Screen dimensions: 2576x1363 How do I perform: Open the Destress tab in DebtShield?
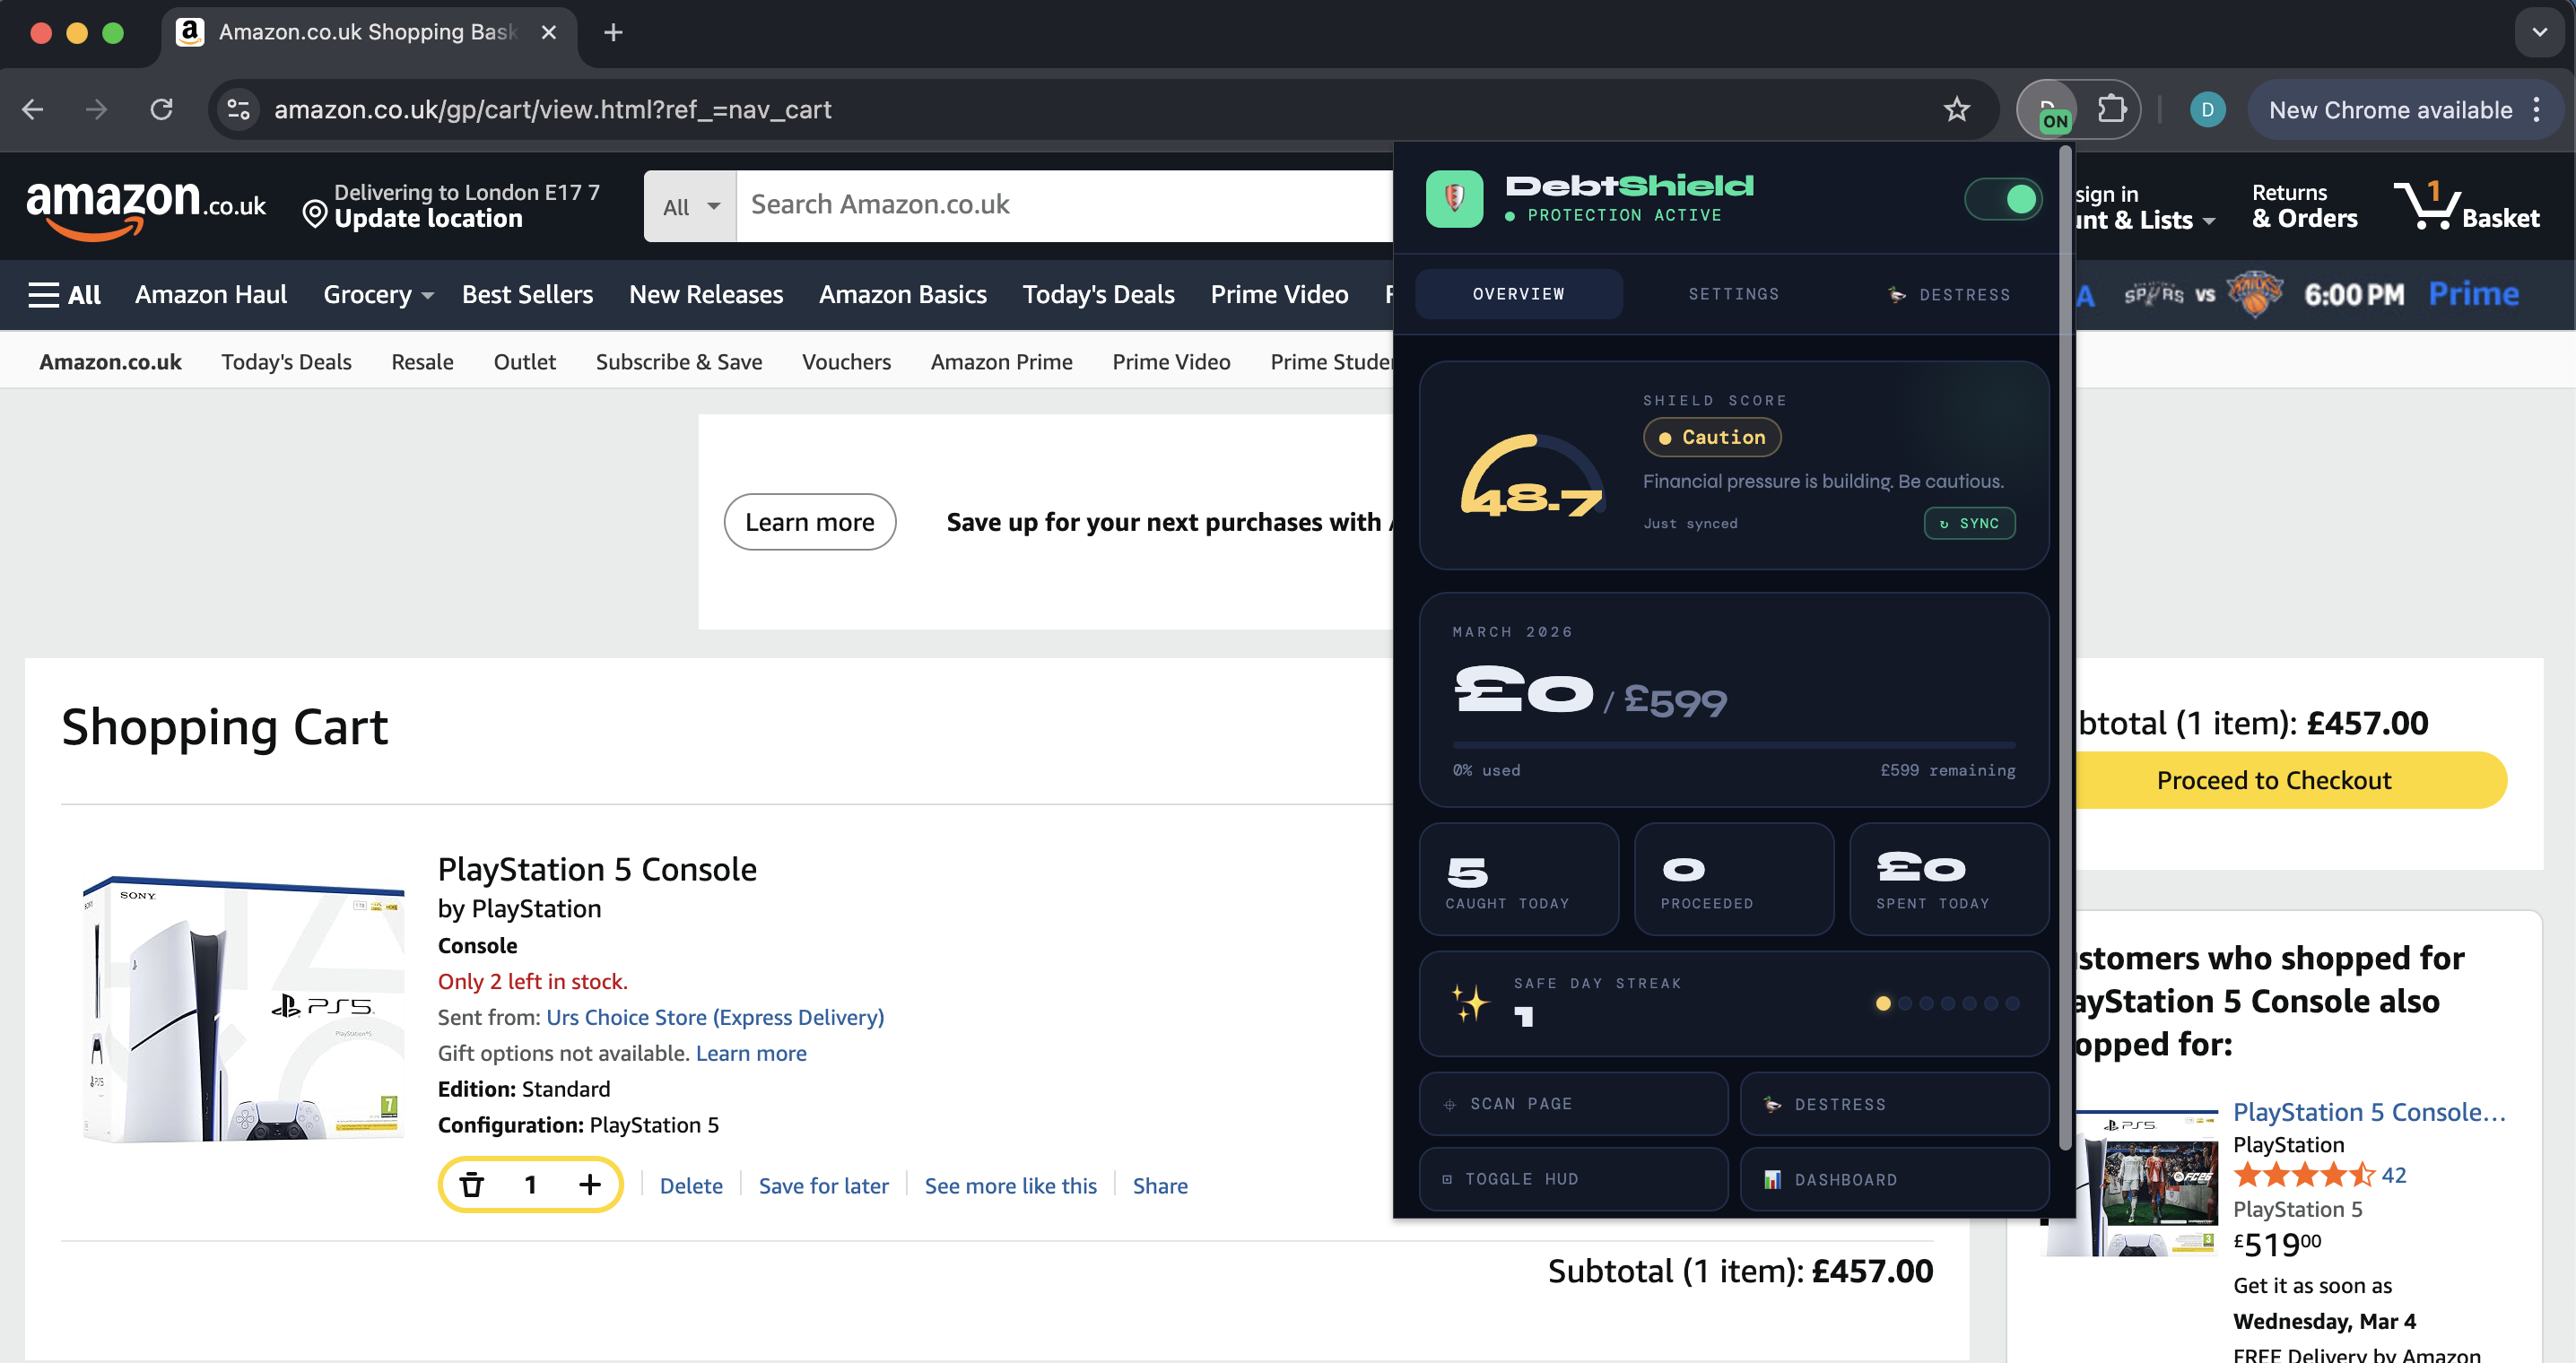(1948, 294)
